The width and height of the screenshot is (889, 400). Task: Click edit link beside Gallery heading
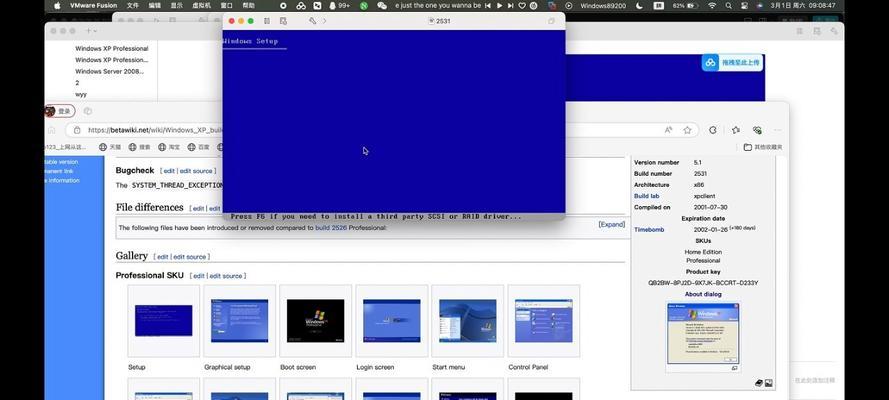click(163, 257)
